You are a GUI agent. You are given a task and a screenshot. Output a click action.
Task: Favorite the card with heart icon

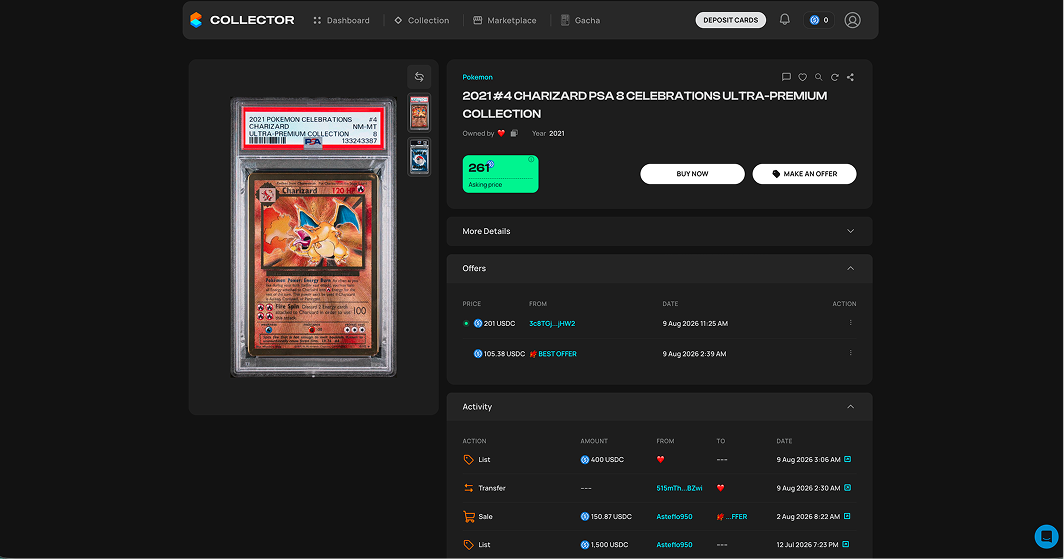coord(803,77)
